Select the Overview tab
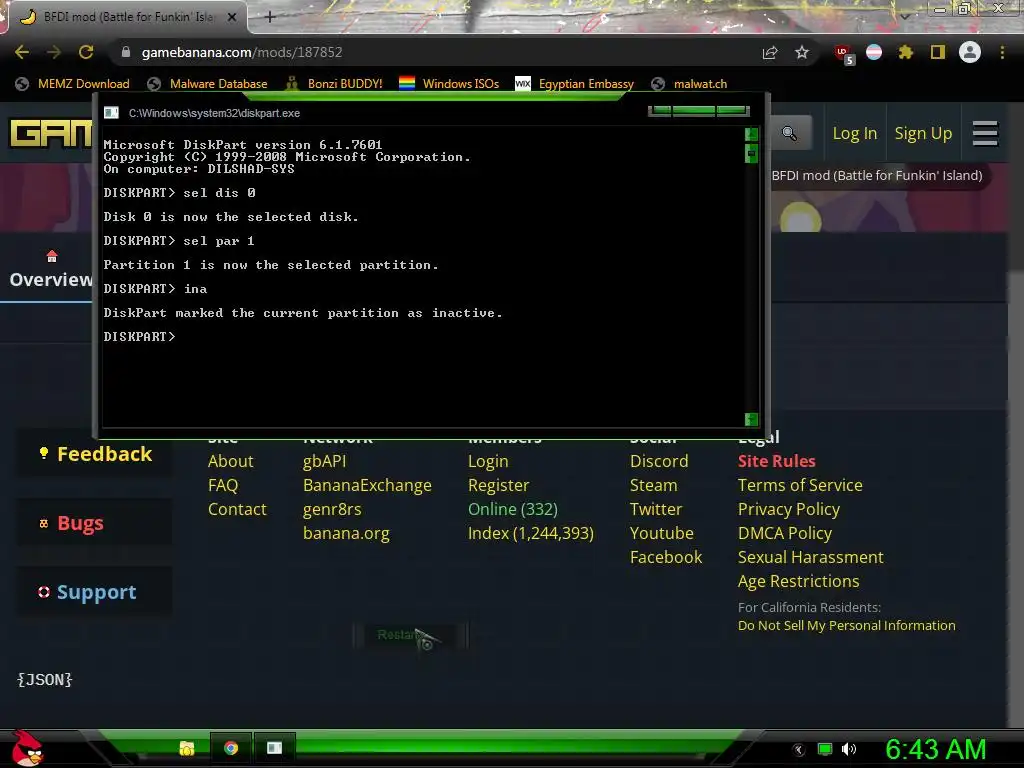The height and width of the screenshot is (768, 1024). [x=51, y=269]
